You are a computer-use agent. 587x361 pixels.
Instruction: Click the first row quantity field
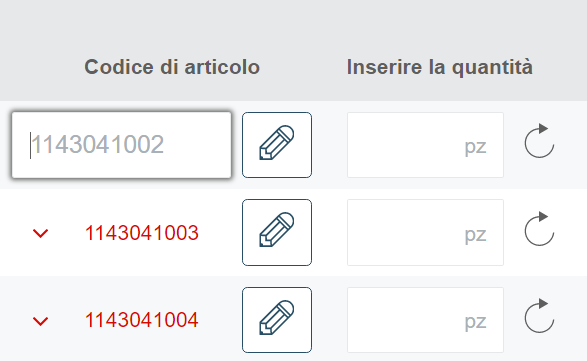click(425, 145)
